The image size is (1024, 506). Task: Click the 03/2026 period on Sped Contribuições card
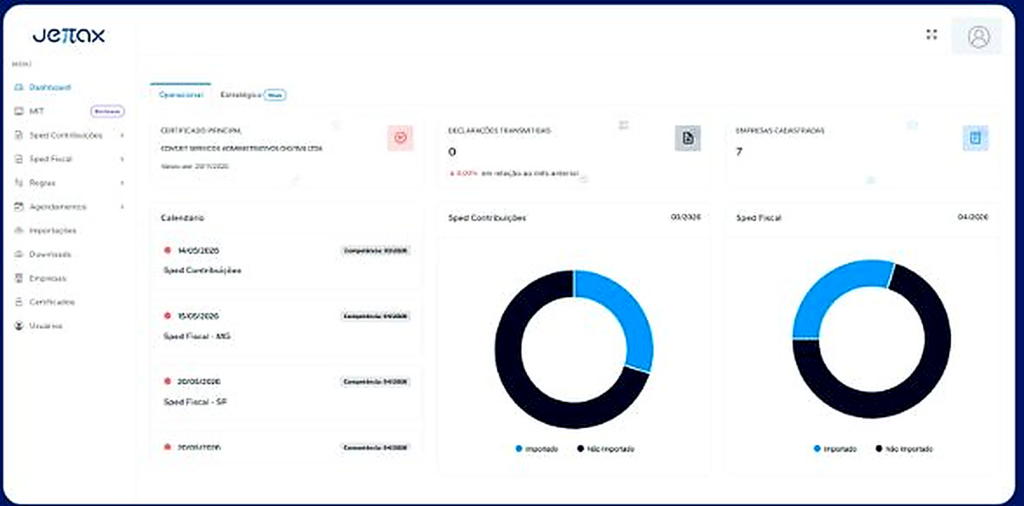coord(685,217)
